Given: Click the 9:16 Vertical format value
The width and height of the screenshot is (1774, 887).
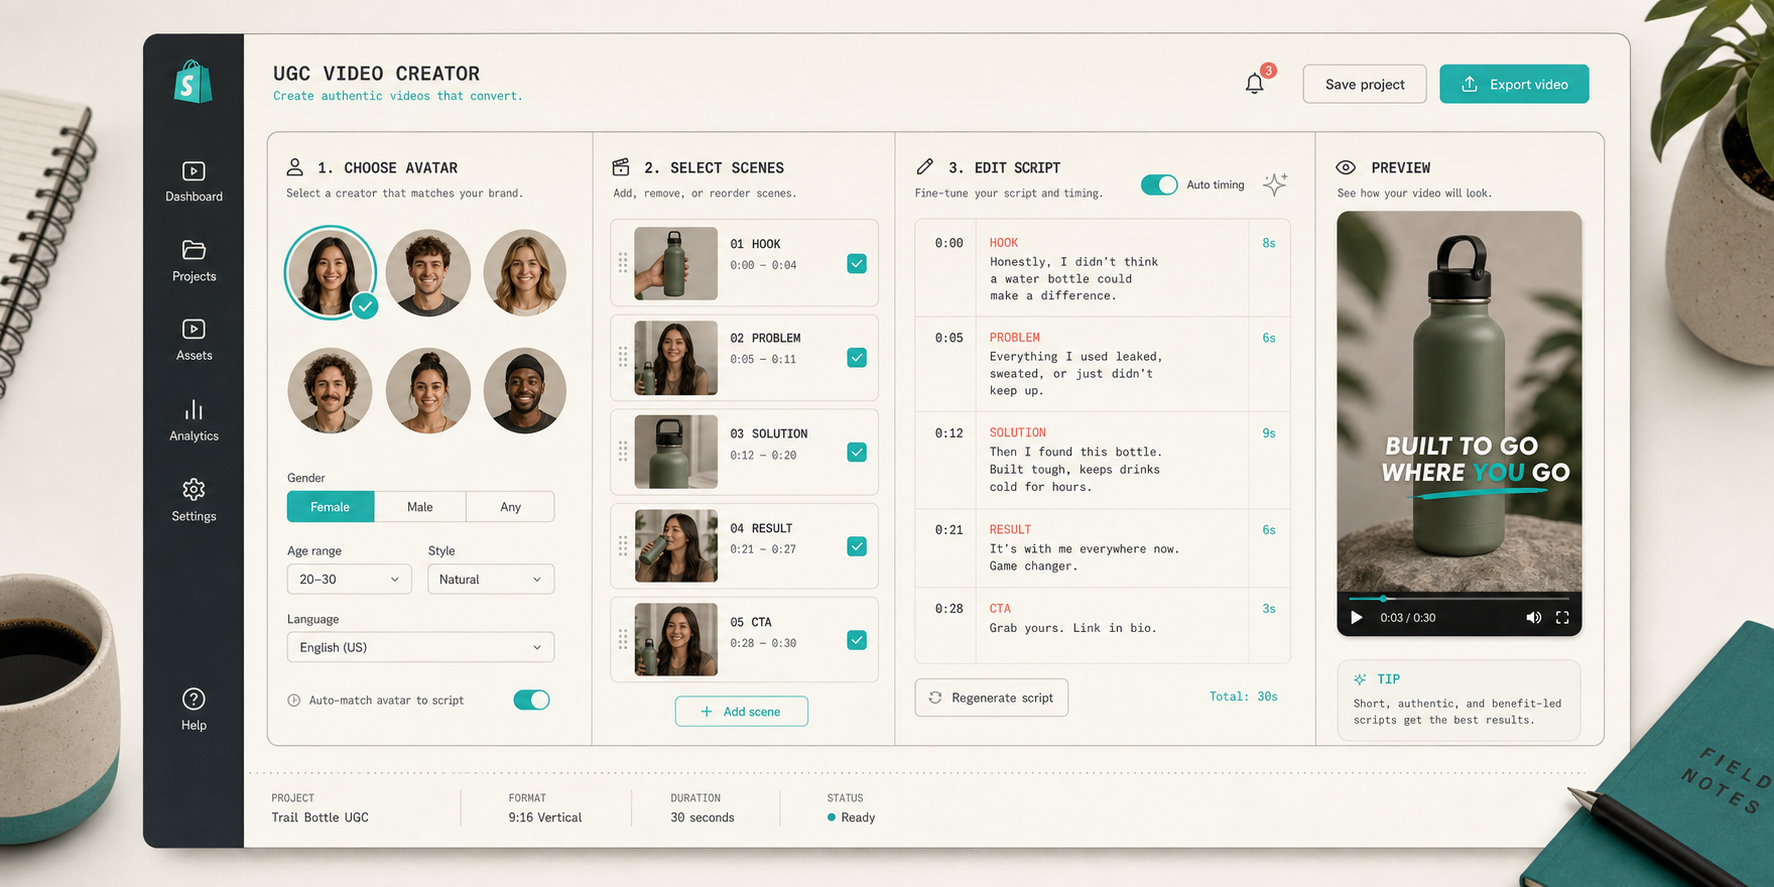Looking at the screenshot, I should point(545,817).
